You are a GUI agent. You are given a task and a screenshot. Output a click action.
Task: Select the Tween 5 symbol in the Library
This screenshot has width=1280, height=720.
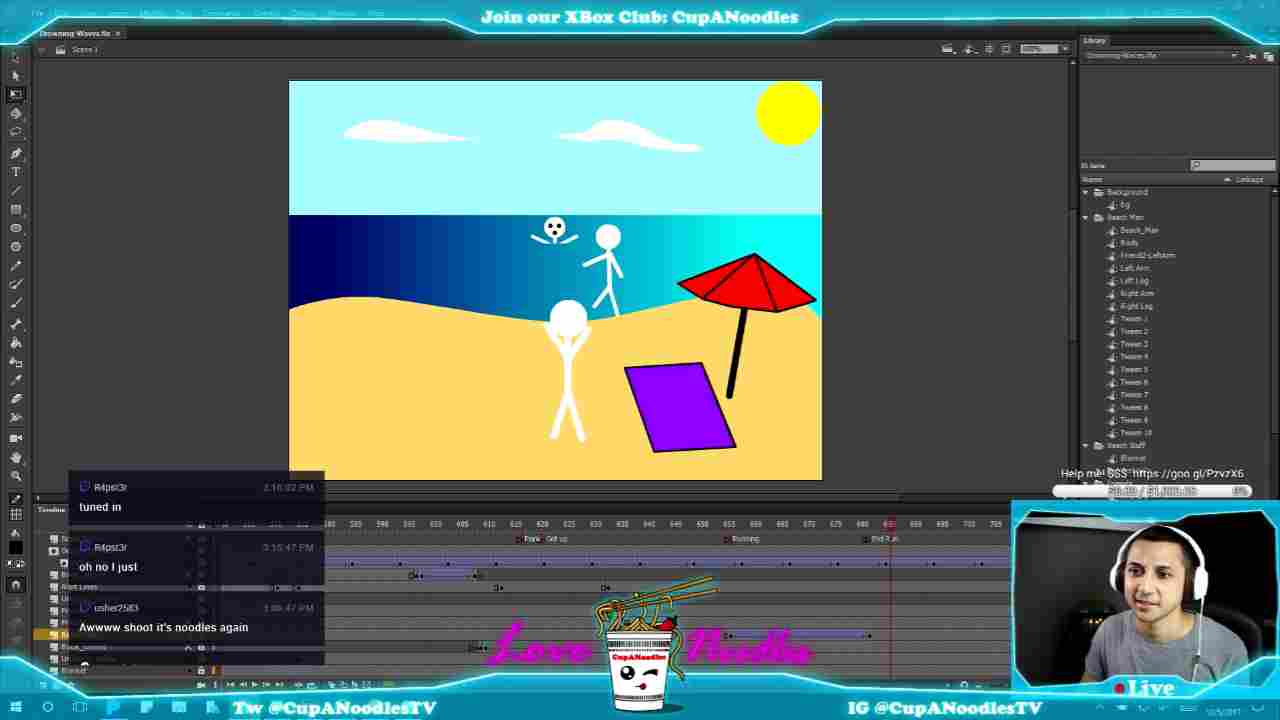point(1131,369)
